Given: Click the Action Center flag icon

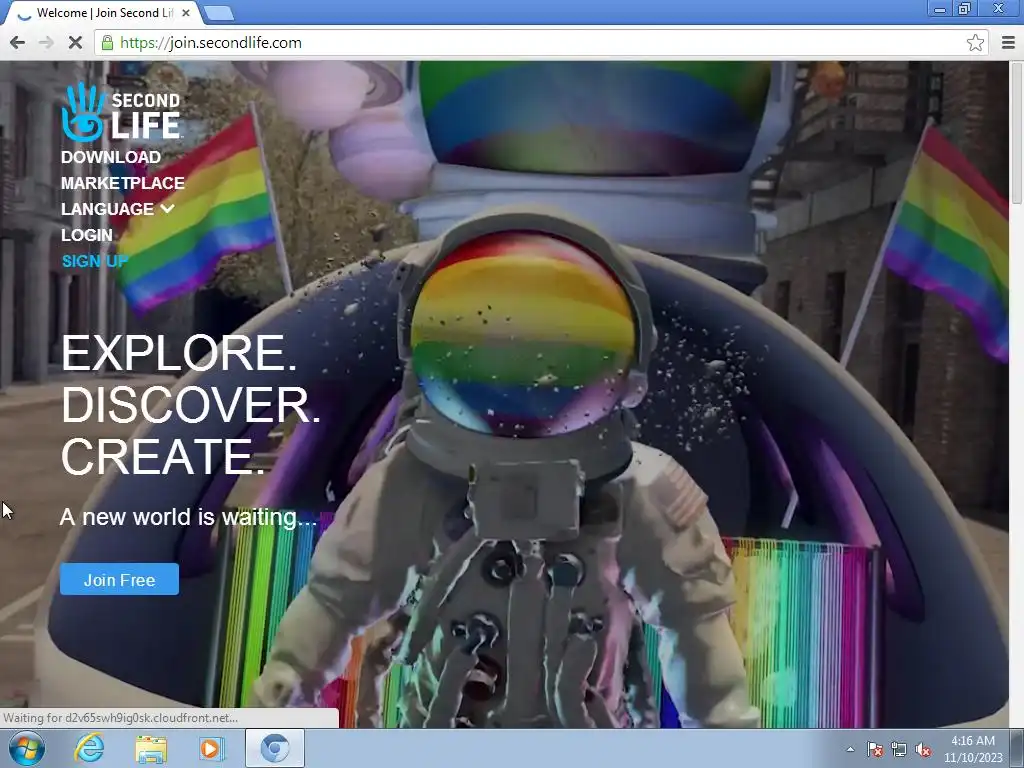Looking at the screenshot, I should click(x=875, y=749).
